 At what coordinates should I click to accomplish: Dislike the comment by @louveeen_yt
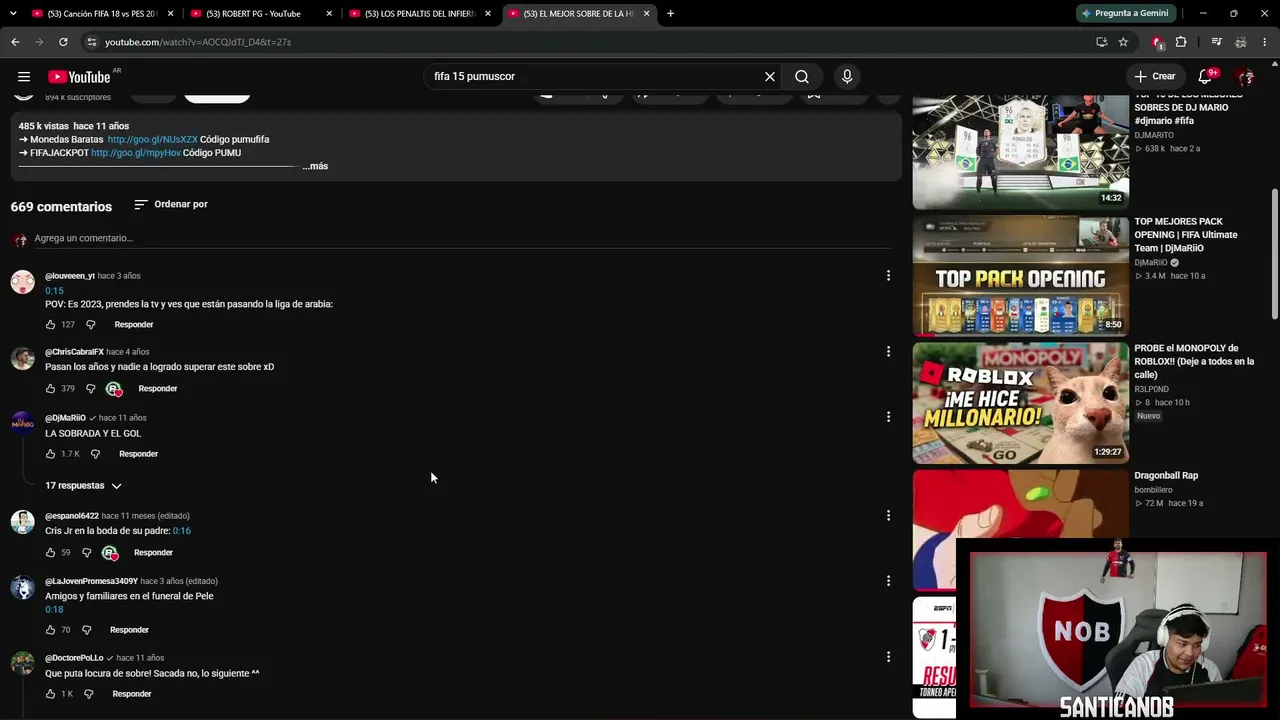click(90, 325)
